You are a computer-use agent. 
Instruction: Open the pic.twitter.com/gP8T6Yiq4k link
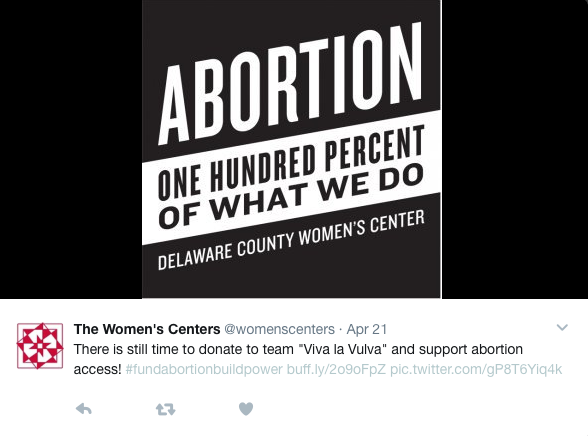click(476, 369)
